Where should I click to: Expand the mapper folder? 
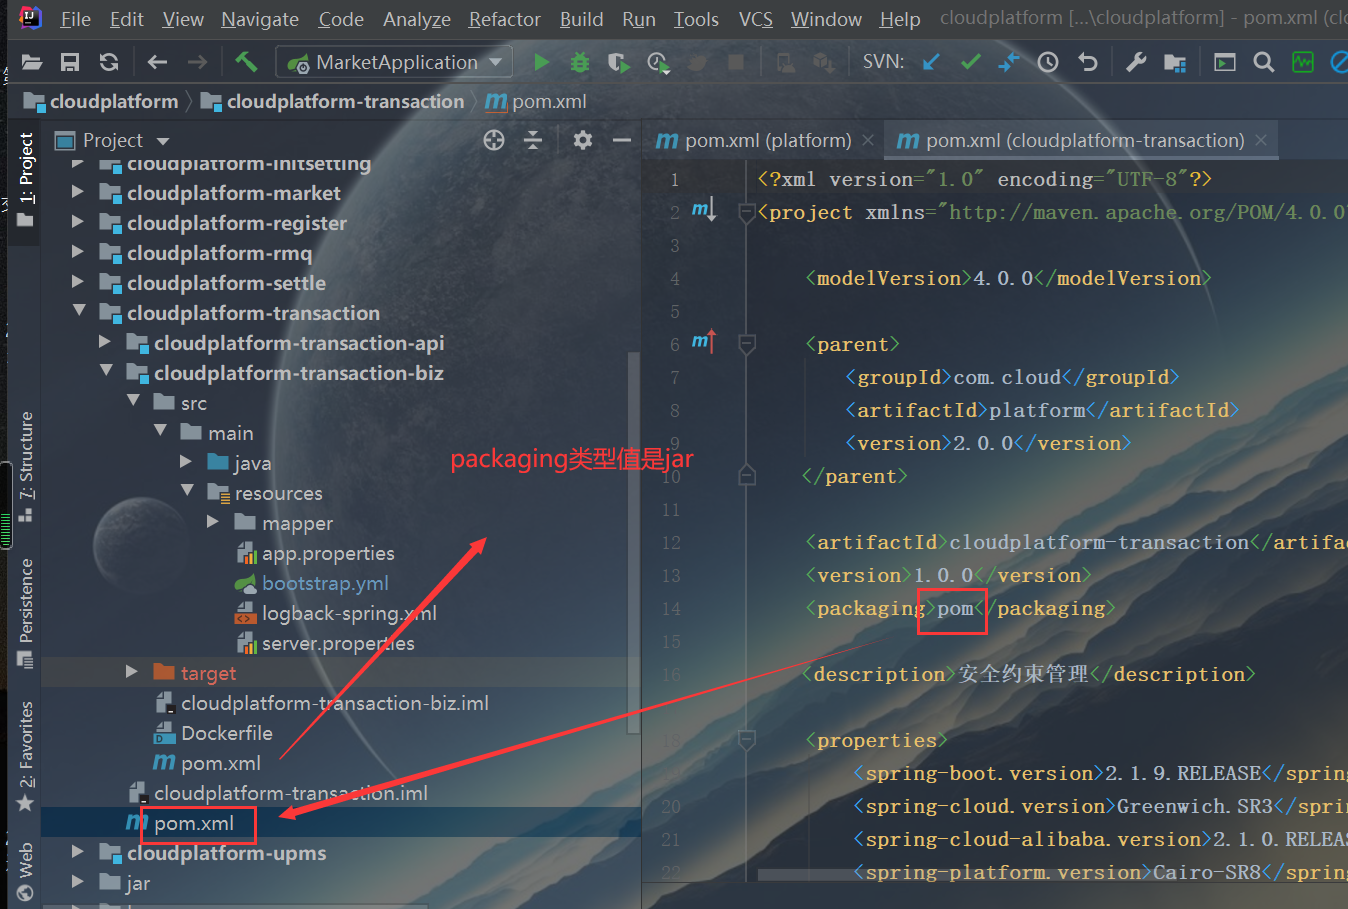point(213,522)
